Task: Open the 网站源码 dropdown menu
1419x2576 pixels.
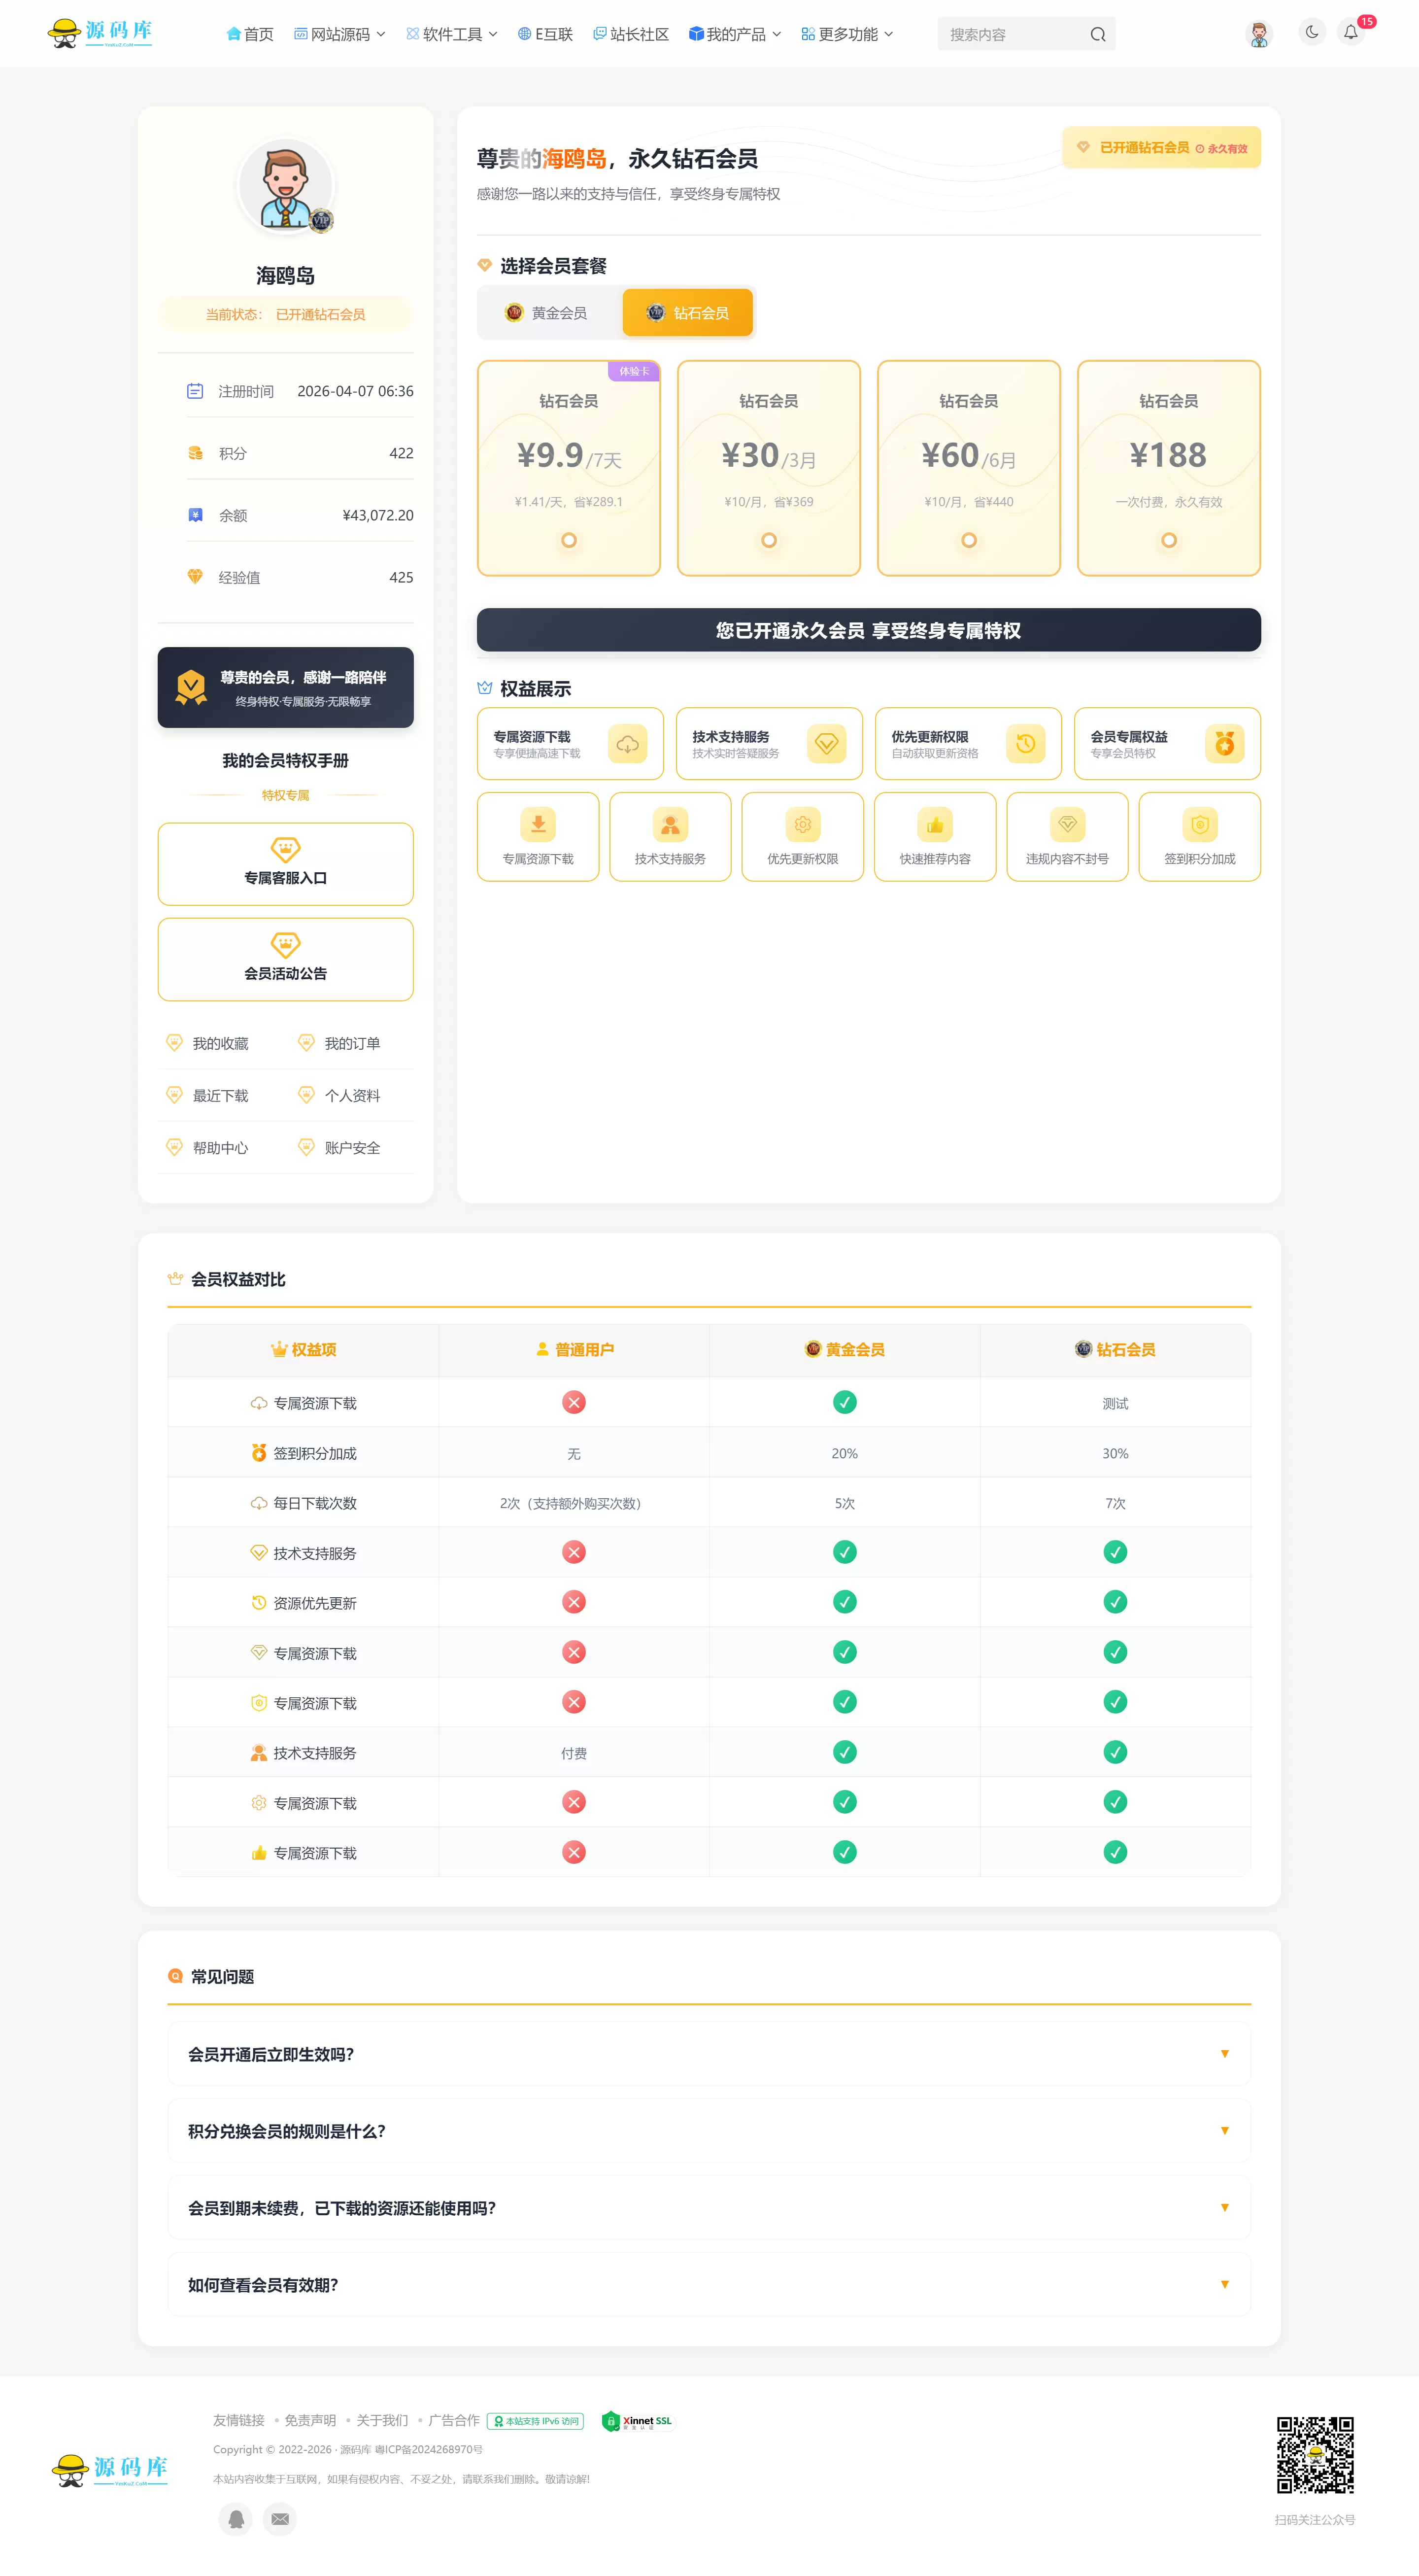Action: 339,34
